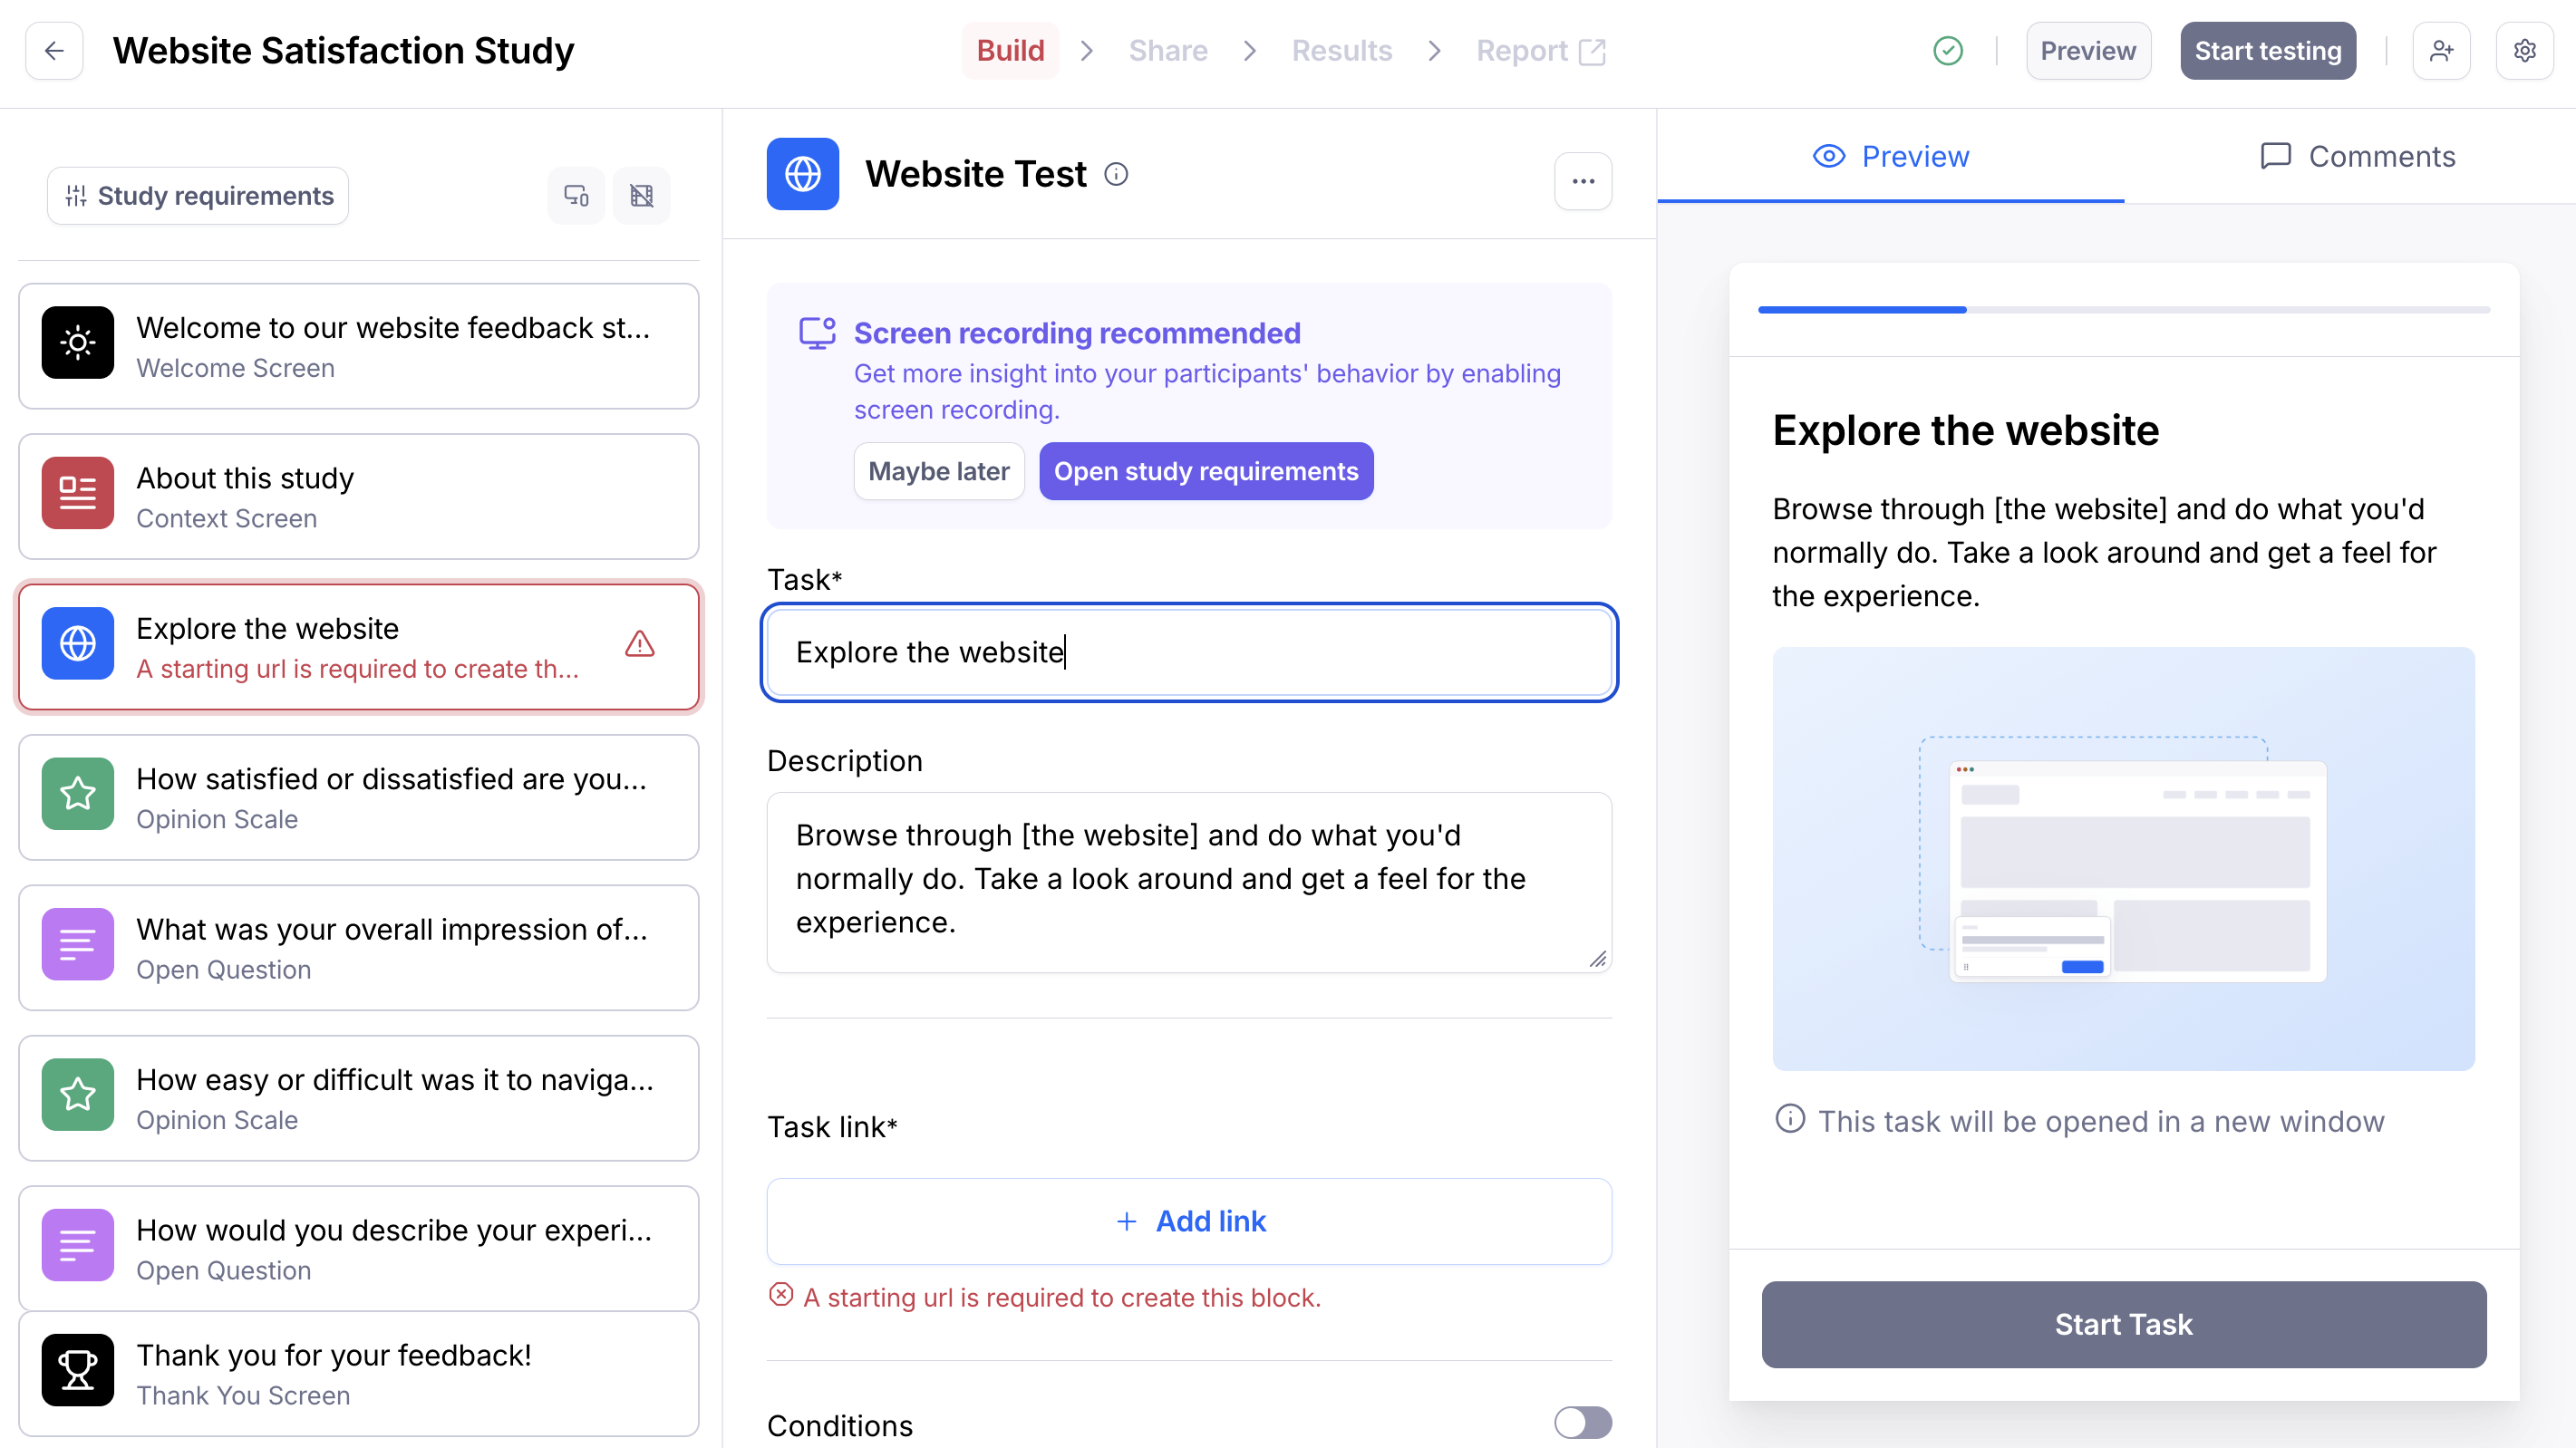Click the back arrow icon
This screenshot has width=2576, height=1448.
pos(54,51)
